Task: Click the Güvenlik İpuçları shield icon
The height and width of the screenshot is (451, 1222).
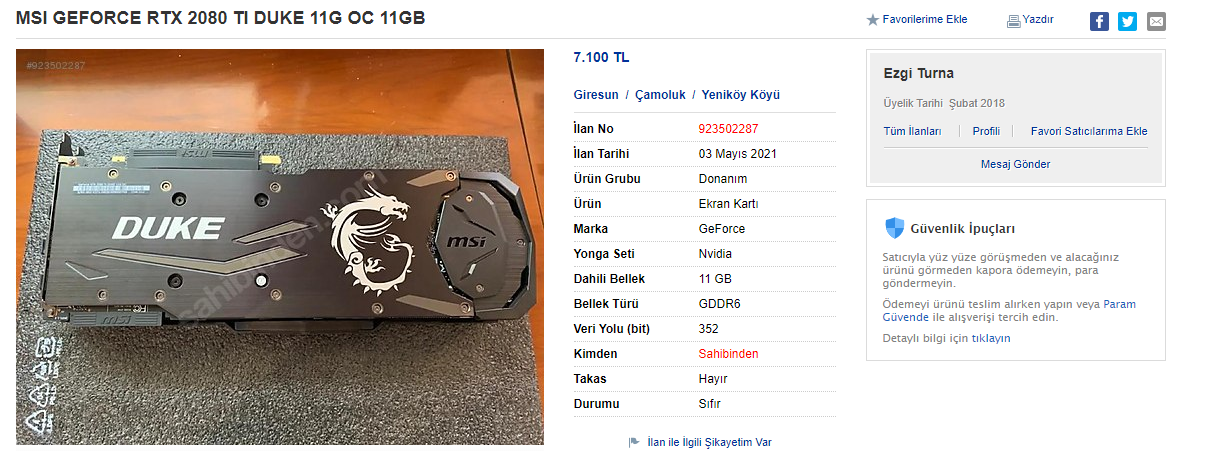Action: click(895, 228)
